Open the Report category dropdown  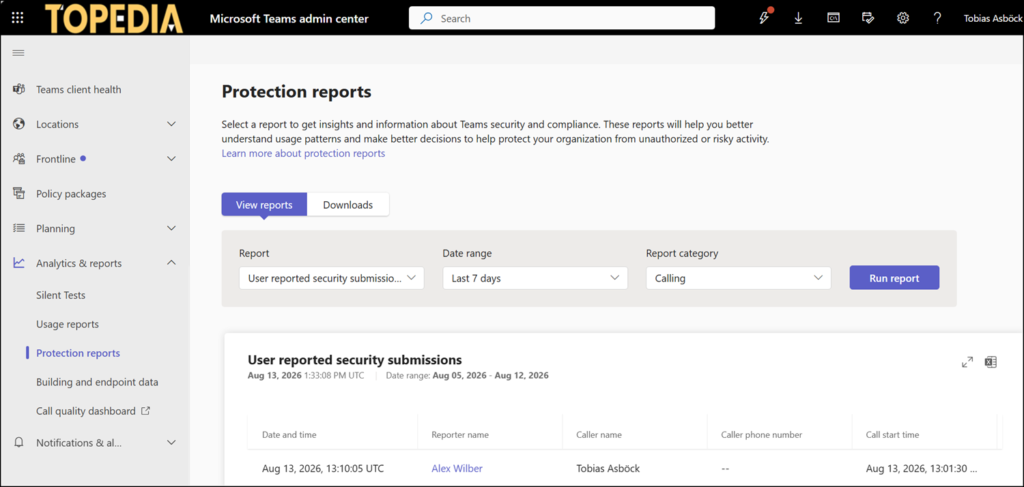coord(739,278)
